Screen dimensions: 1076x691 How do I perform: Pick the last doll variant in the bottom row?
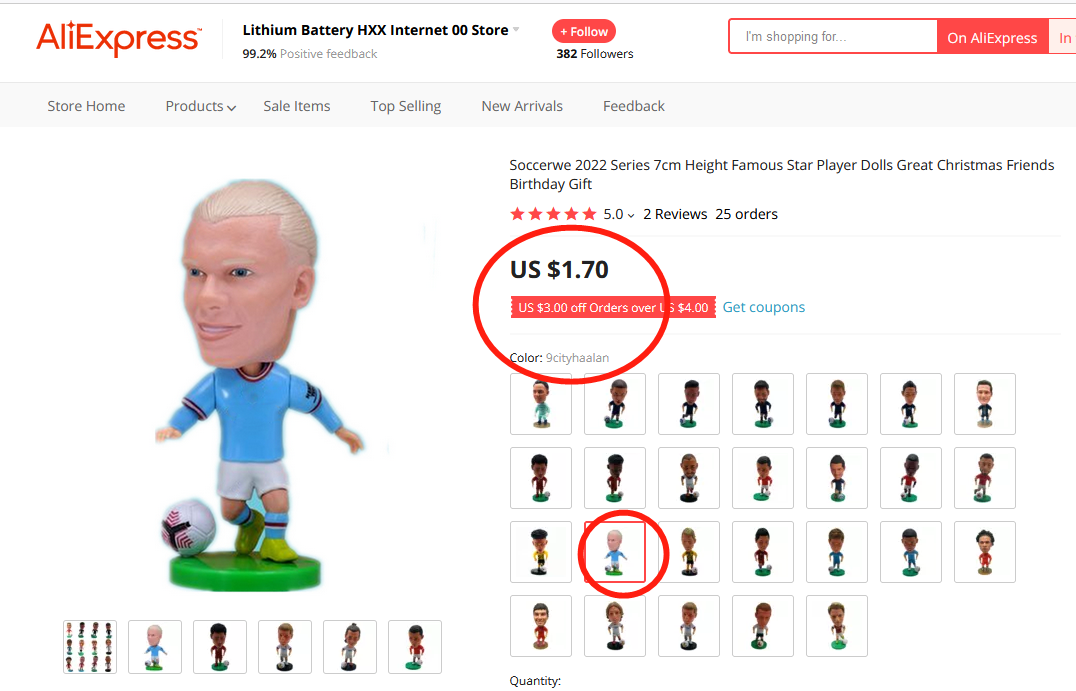click(x=837, y=626)
